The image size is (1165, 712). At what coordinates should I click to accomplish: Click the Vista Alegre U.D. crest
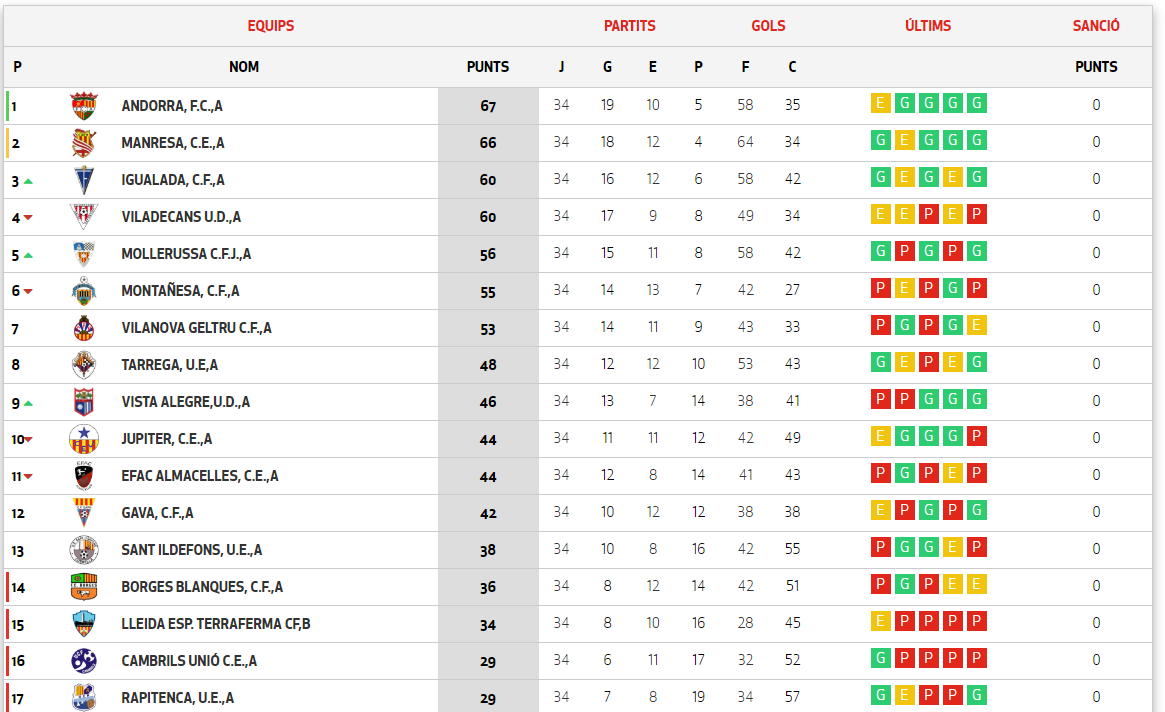84,402
